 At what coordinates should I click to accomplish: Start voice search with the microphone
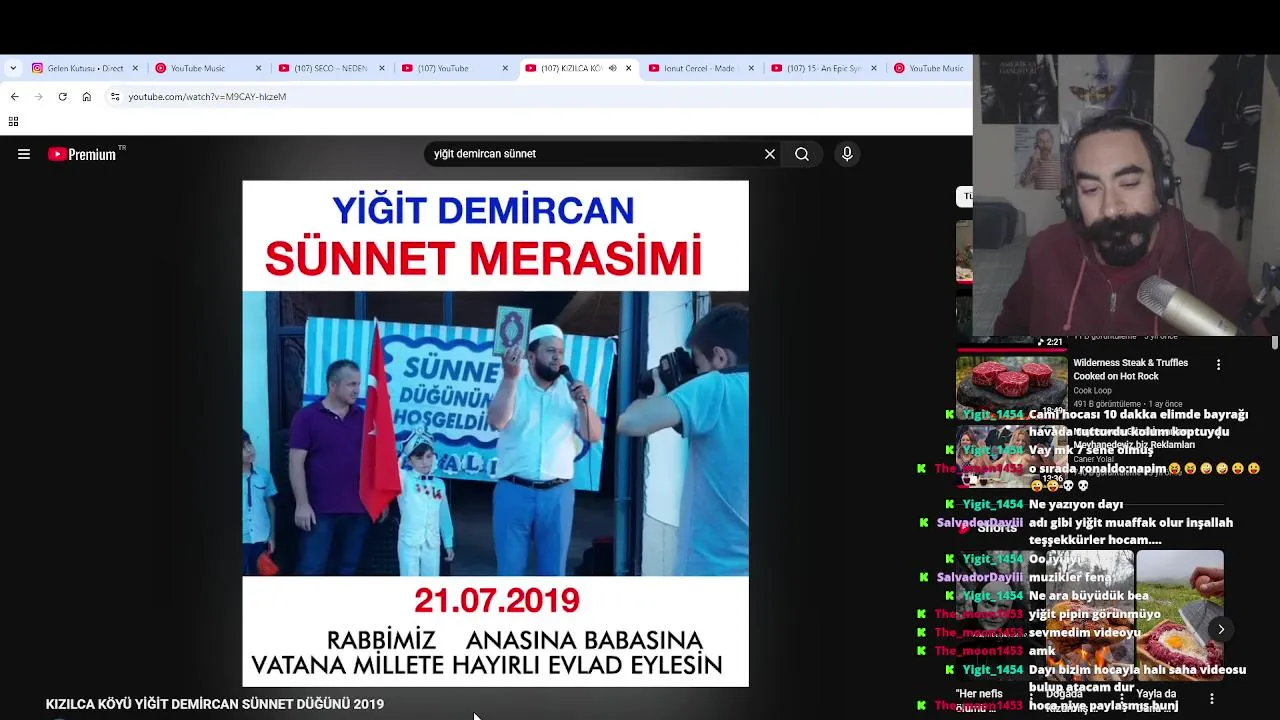tap(847, 154)
